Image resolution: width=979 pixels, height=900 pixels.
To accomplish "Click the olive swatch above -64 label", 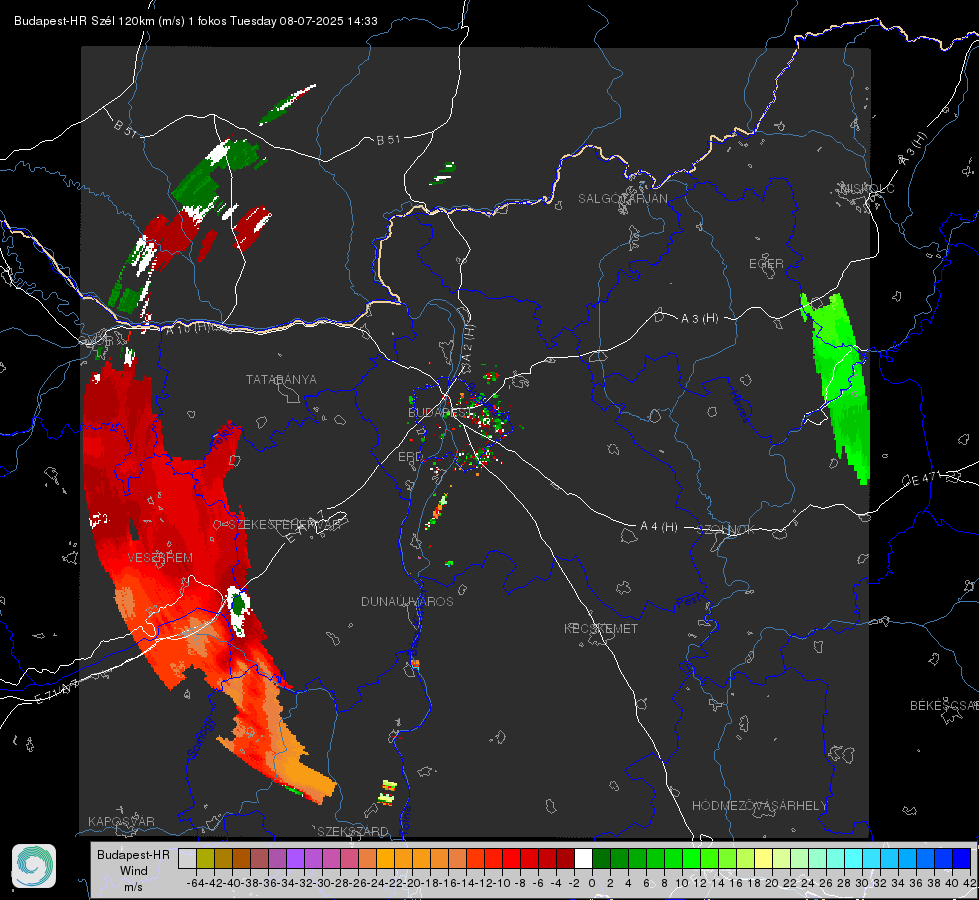I will [205, 858].
